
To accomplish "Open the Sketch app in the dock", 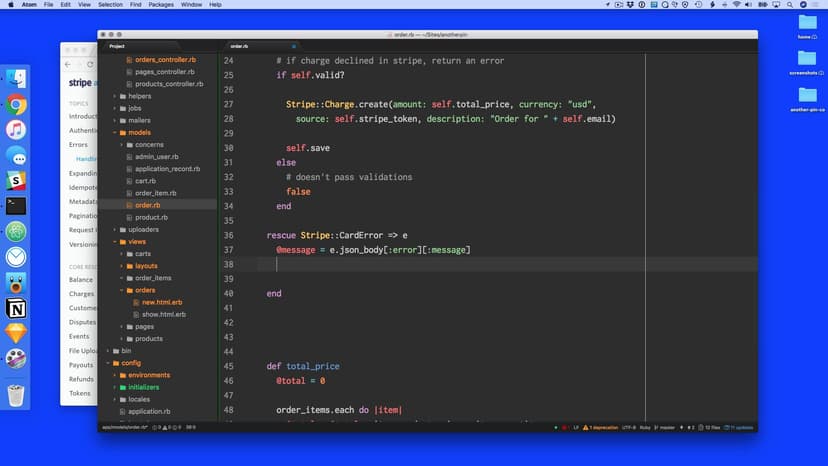I will [x=16, y=334].
